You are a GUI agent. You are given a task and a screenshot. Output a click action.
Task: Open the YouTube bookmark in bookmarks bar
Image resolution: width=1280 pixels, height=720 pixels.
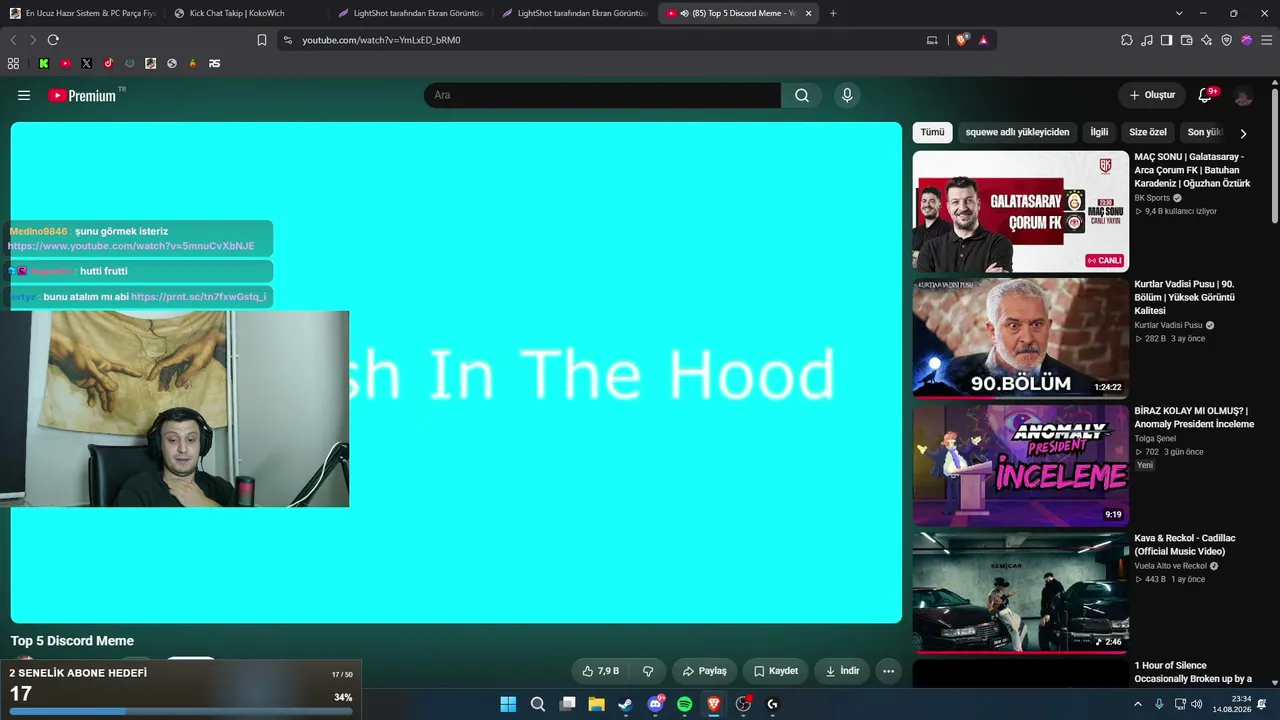point(65,63)
